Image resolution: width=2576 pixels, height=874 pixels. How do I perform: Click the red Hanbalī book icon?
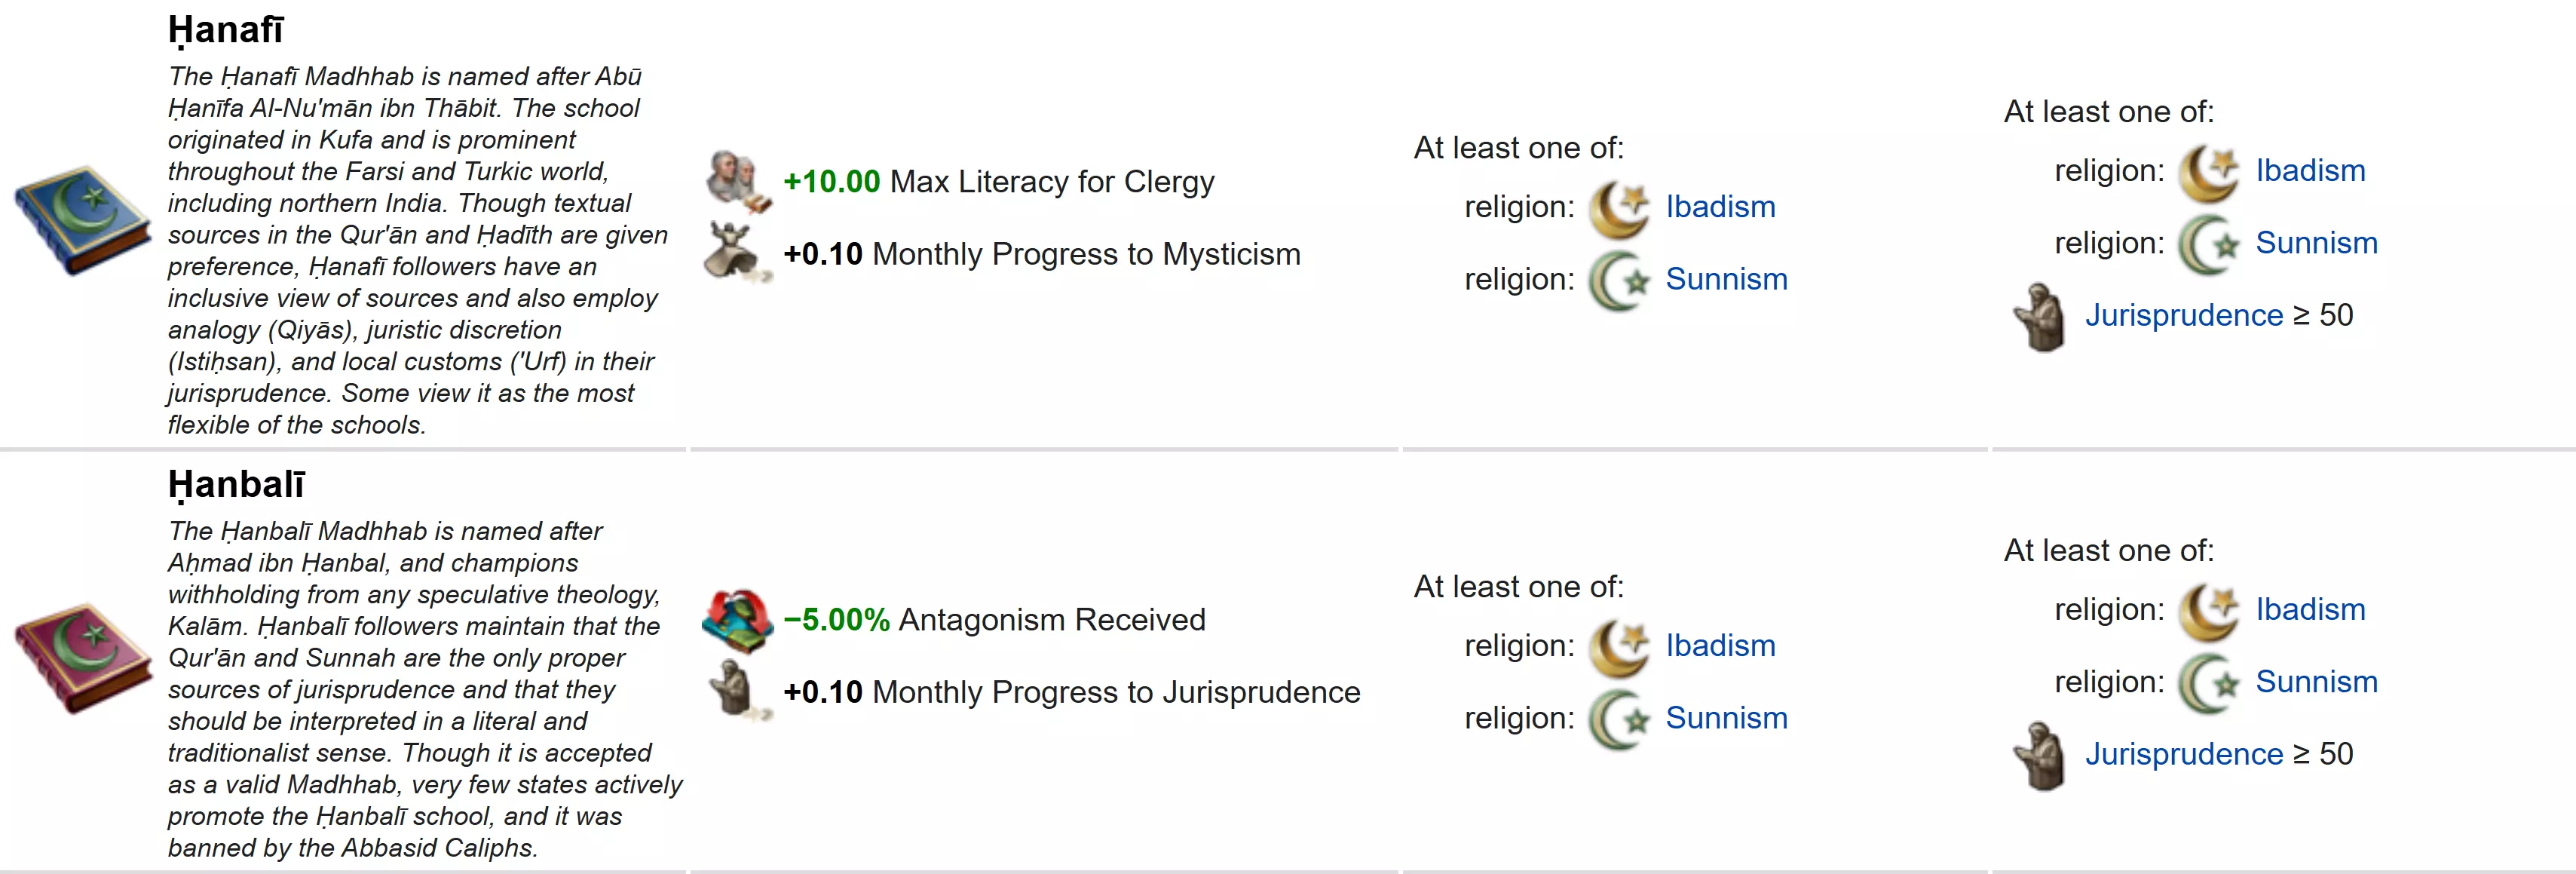pos(82,658)
